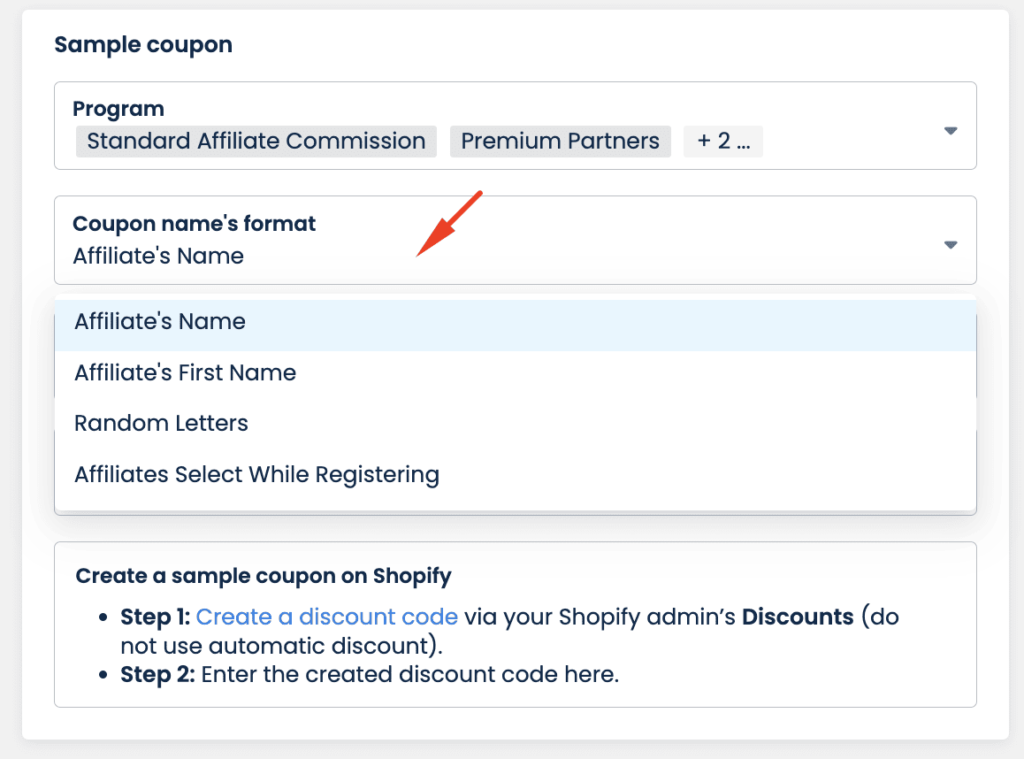Screen dimensions: 1024x759
Task: Expand the '+ 2 ...' hidden programs tag
Action: pyautogui.click(x=722, y=141)
